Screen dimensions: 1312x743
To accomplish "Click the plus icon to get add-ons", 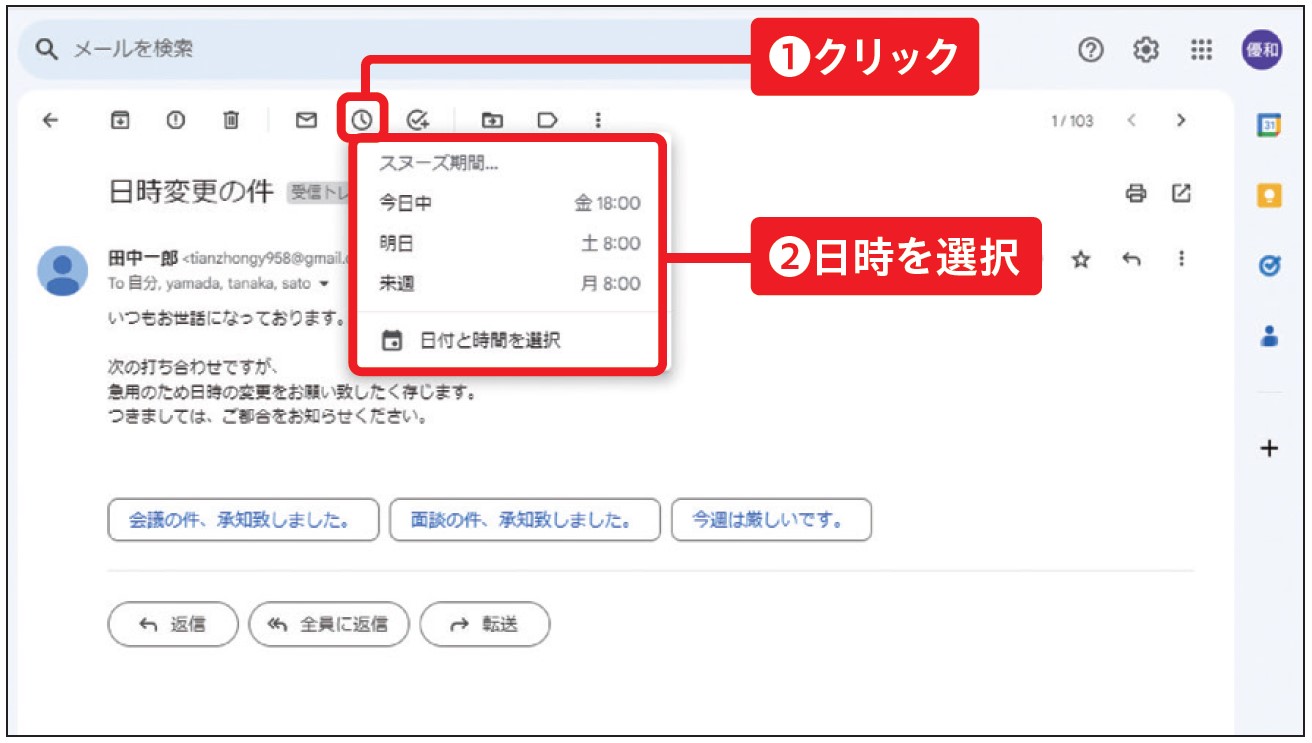I will (x=1268, y=449).
